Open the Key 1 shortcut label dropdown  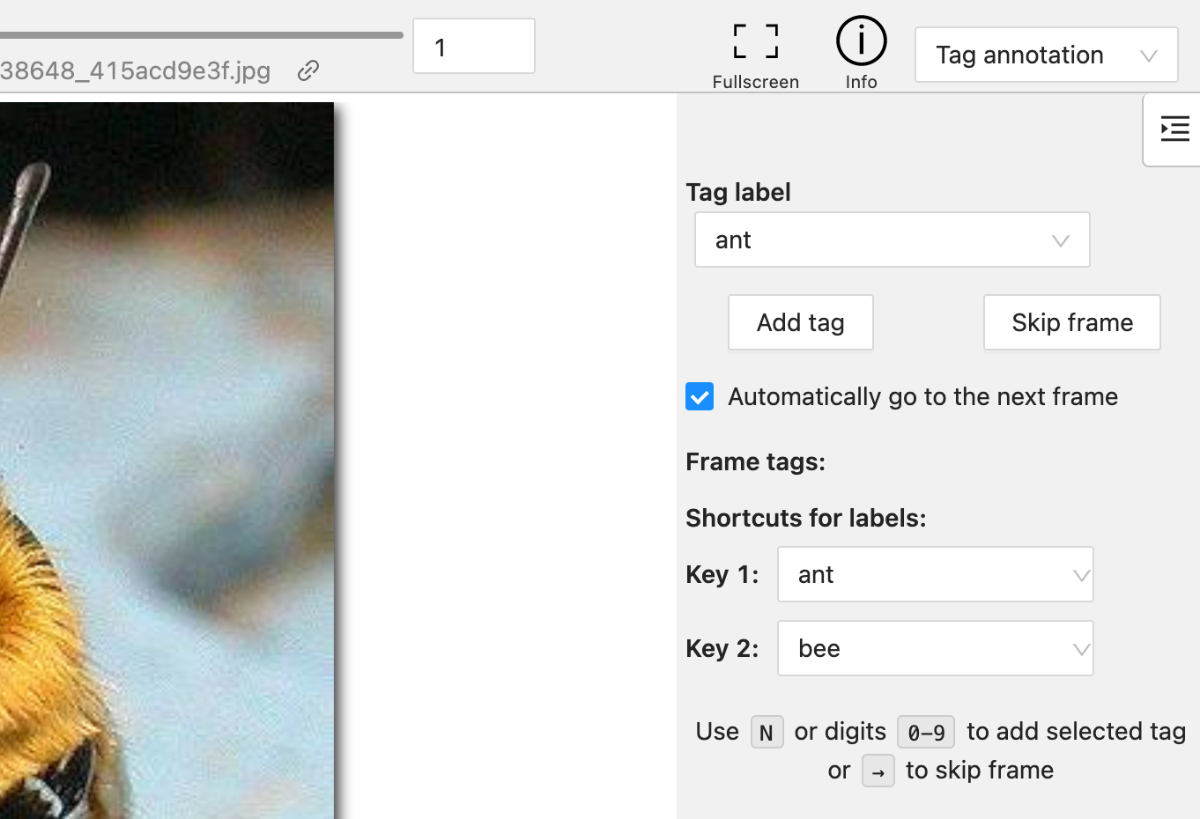click(935, 574)
